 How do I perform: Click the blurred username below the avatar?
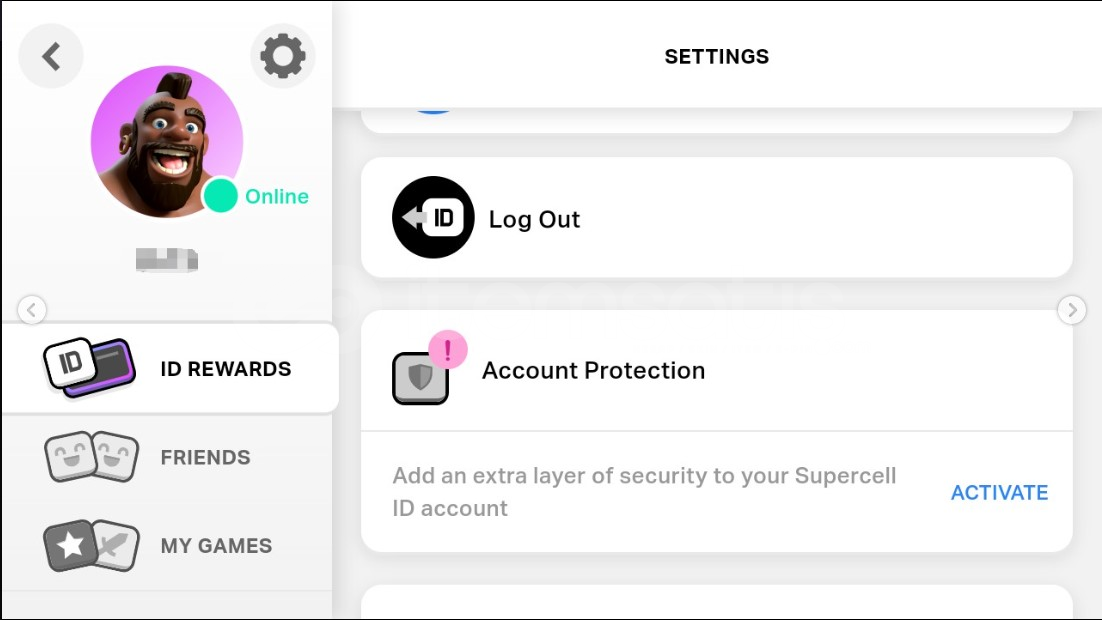tap(167, 261)
